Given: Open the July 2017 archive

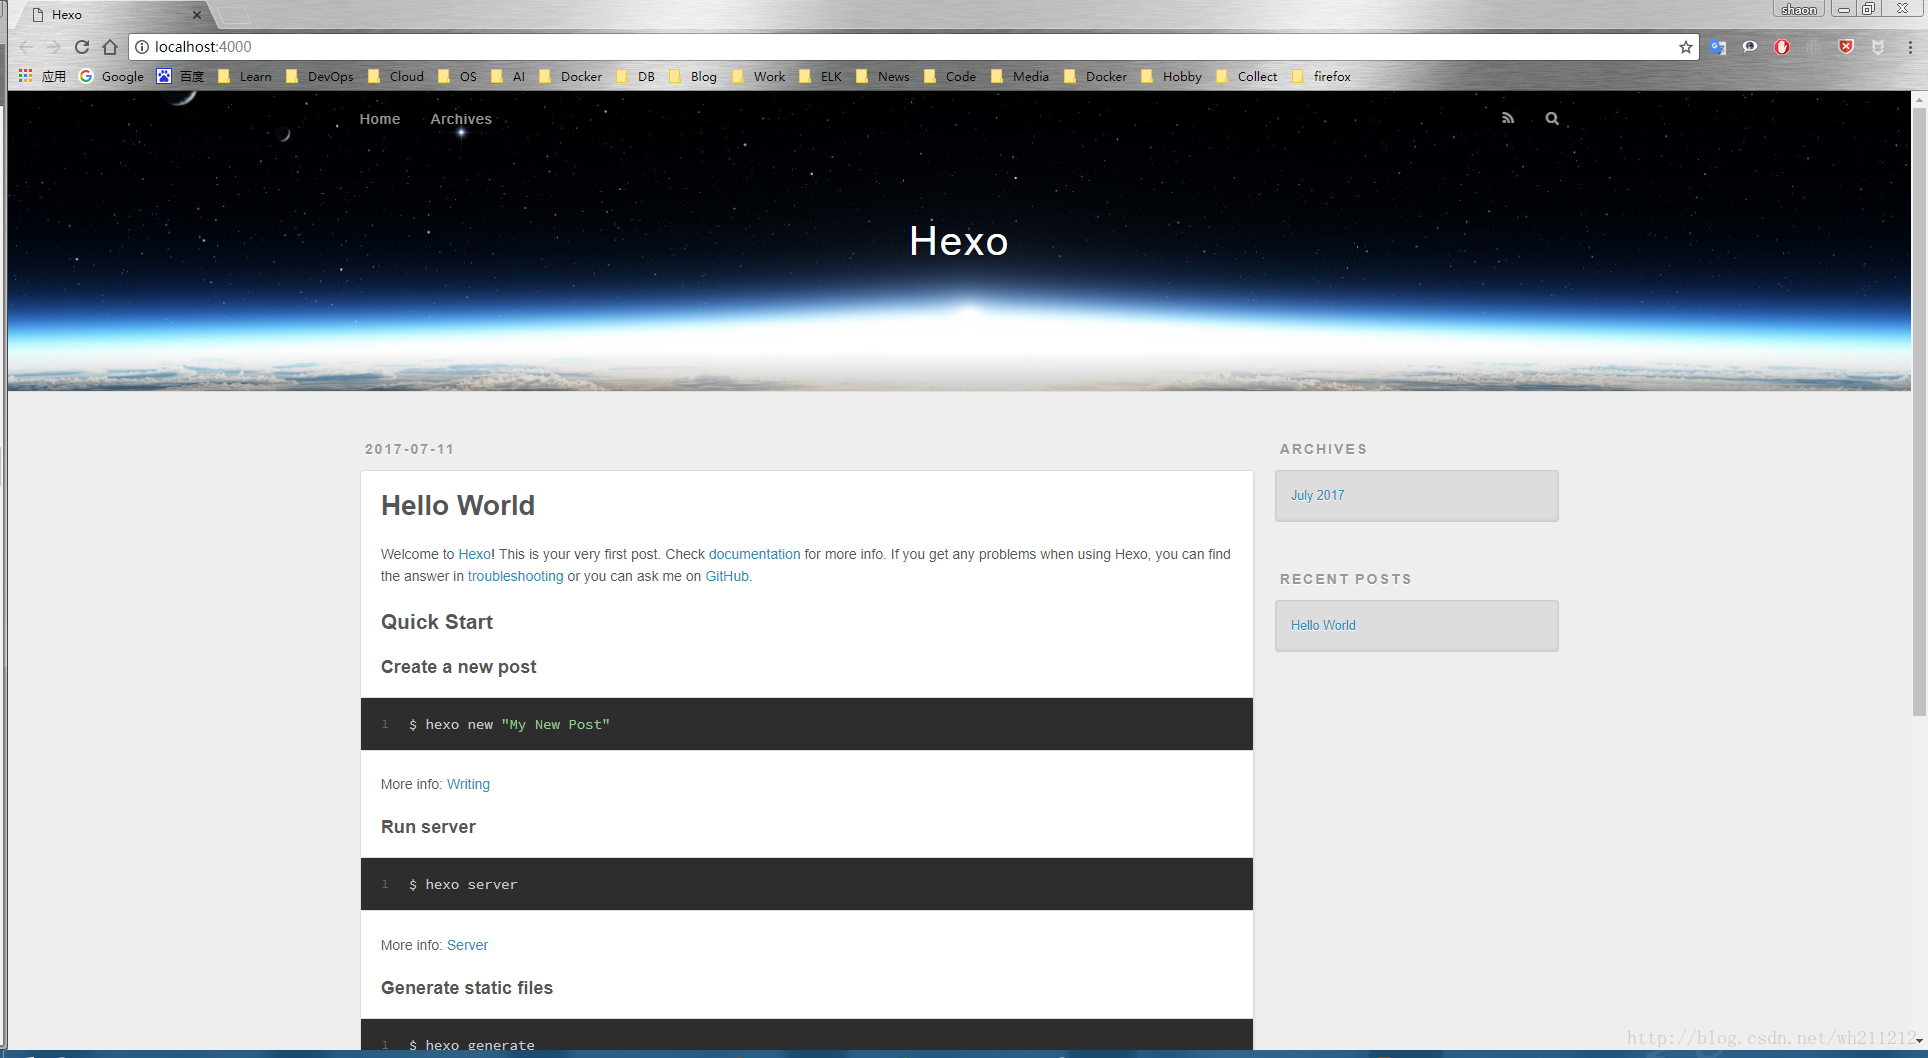Looking at the screenshot, I should point(1317,495).
